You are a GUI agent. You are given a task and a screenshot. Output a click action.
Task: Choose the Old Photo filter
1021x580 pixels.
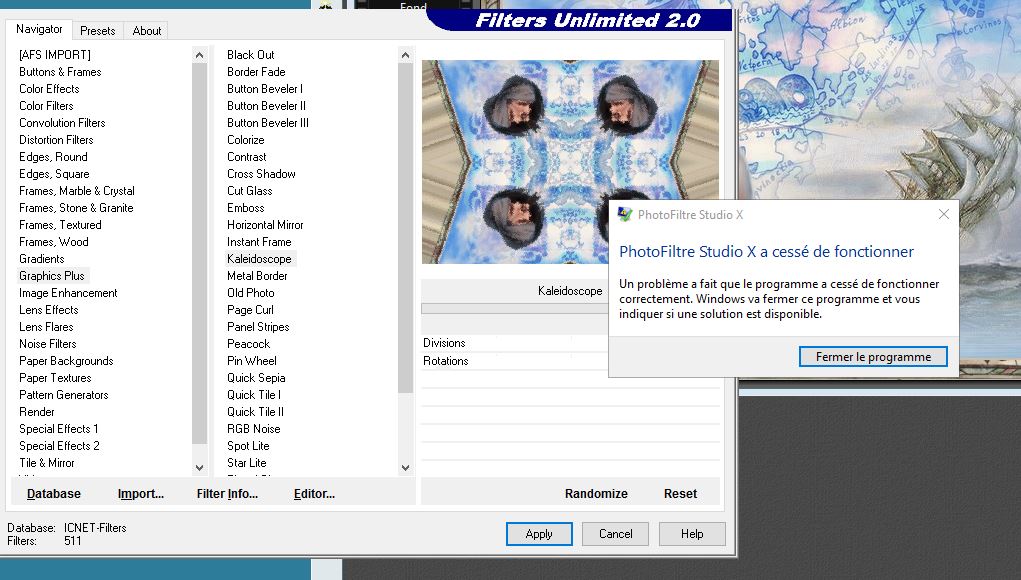[251, 293]
